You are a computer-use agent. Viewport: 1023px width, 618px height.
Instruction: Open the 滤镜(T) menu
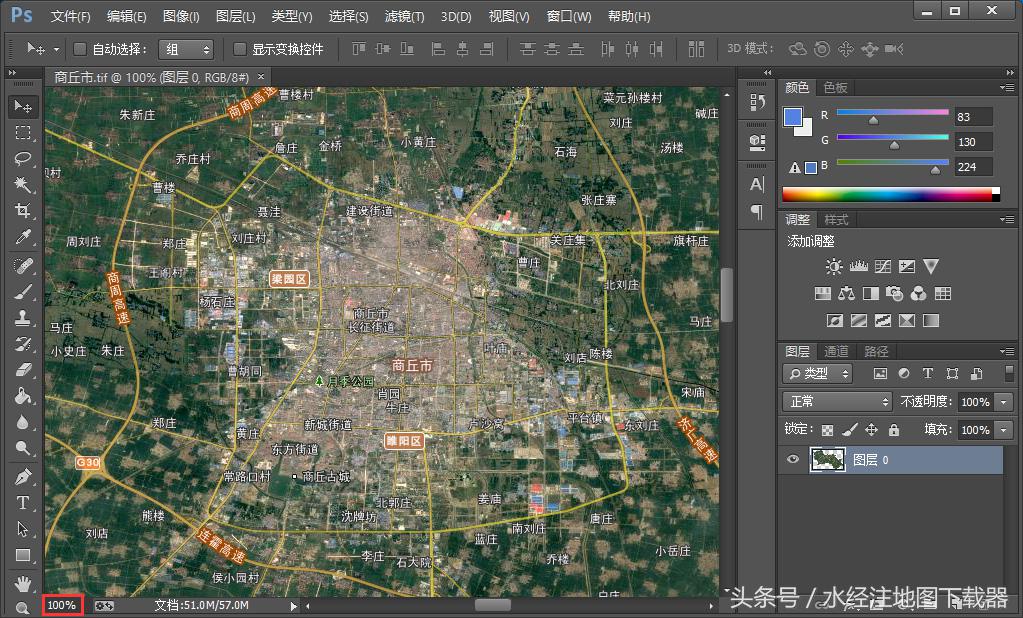pos(404,16)
